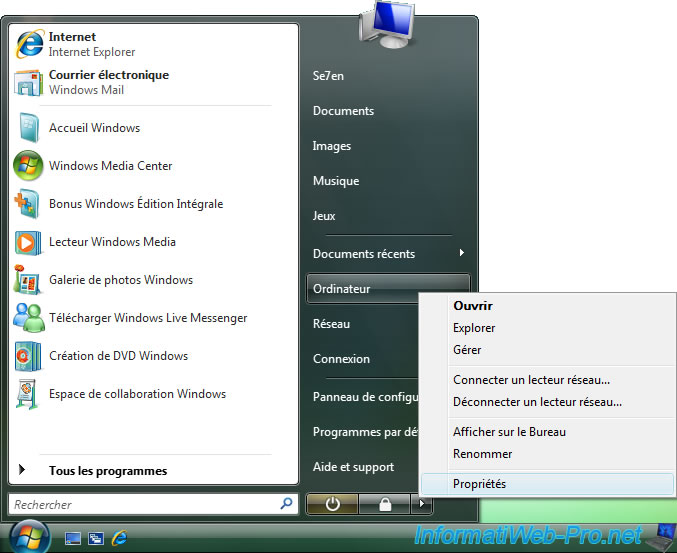Click the Galerie de photos Windows icon
The width and height of the screenshot is (677, 553).
click(27, 279)
